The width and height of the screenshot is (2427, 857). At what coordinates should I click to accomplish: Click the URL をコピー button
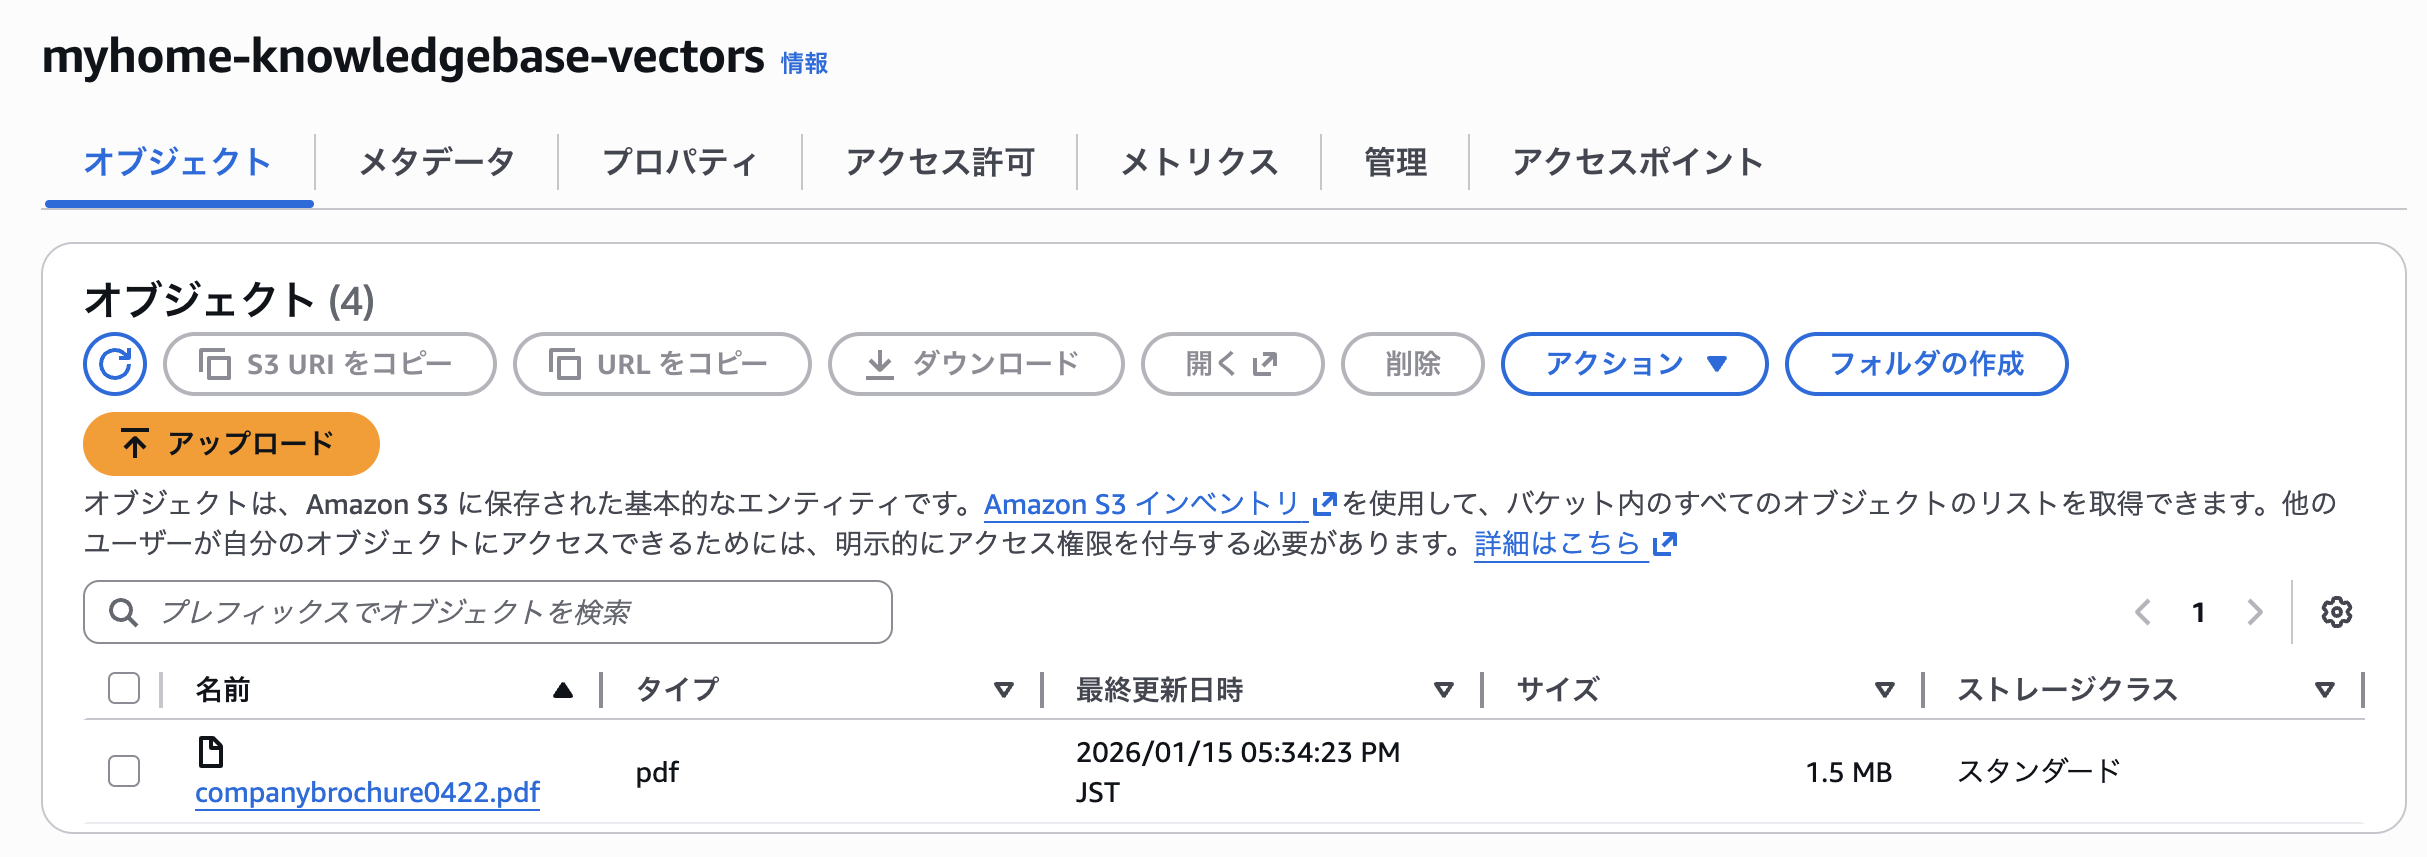tap(661, 364)
